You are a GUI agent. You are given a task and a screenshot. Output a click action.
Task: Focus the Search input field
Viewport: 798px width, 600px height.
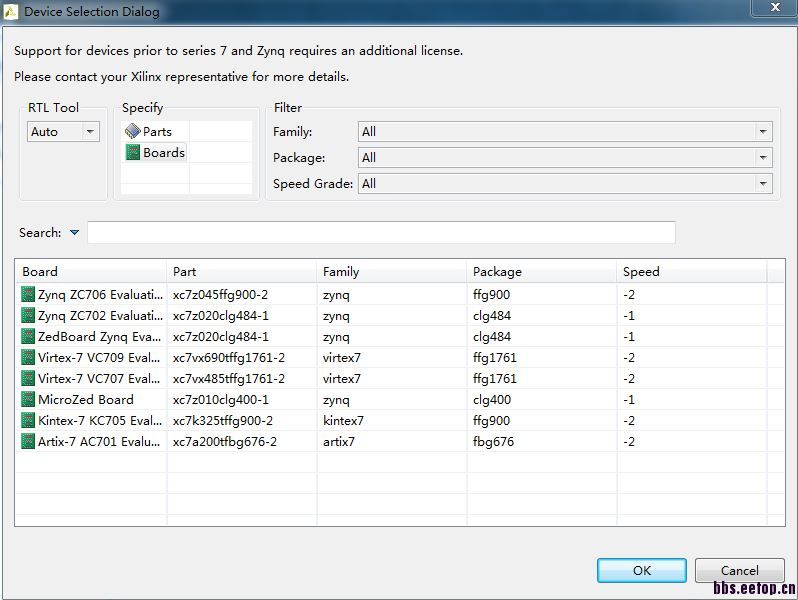tap(381, 233)
